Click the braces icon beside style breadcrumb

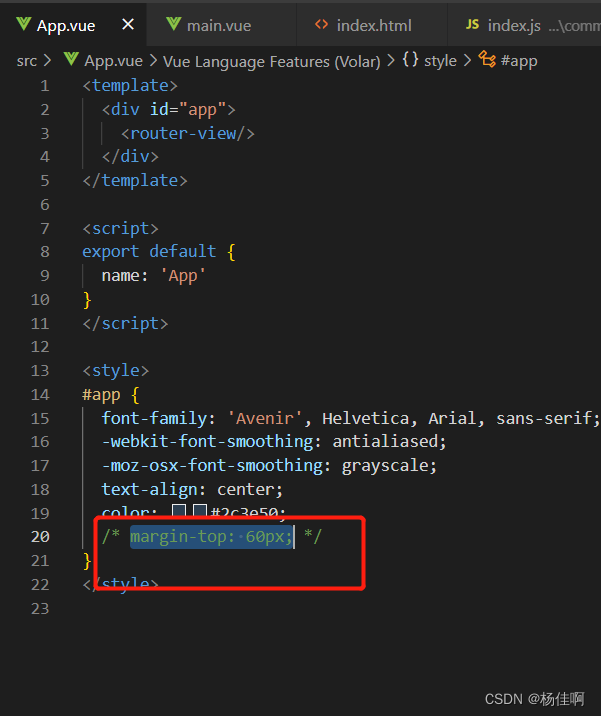click(x=410, y=59)
